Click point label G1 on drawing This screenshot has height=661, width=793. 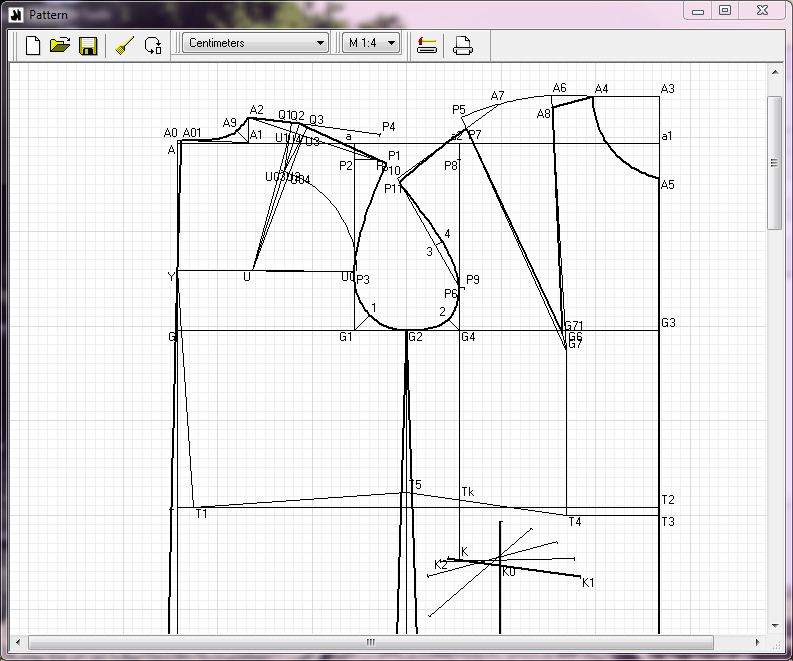point(345,337)
